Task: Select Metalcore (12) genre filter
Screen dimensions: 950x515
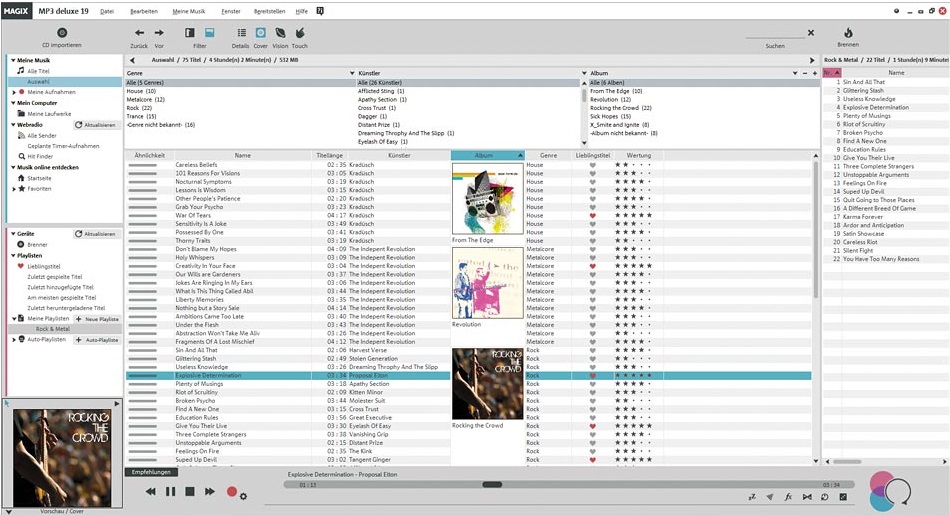Action: pyautogui.click(x=145, y=99)
